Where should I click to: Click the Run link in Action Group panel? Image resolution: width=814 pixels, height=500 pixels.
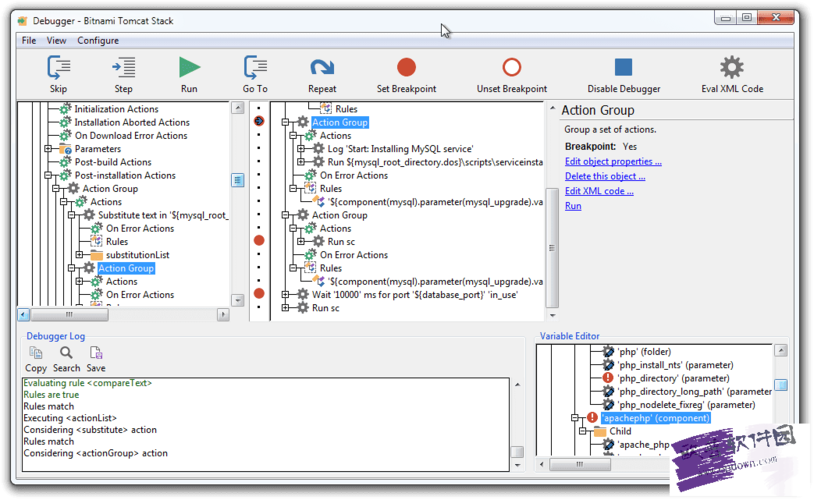tap(573, 206)
